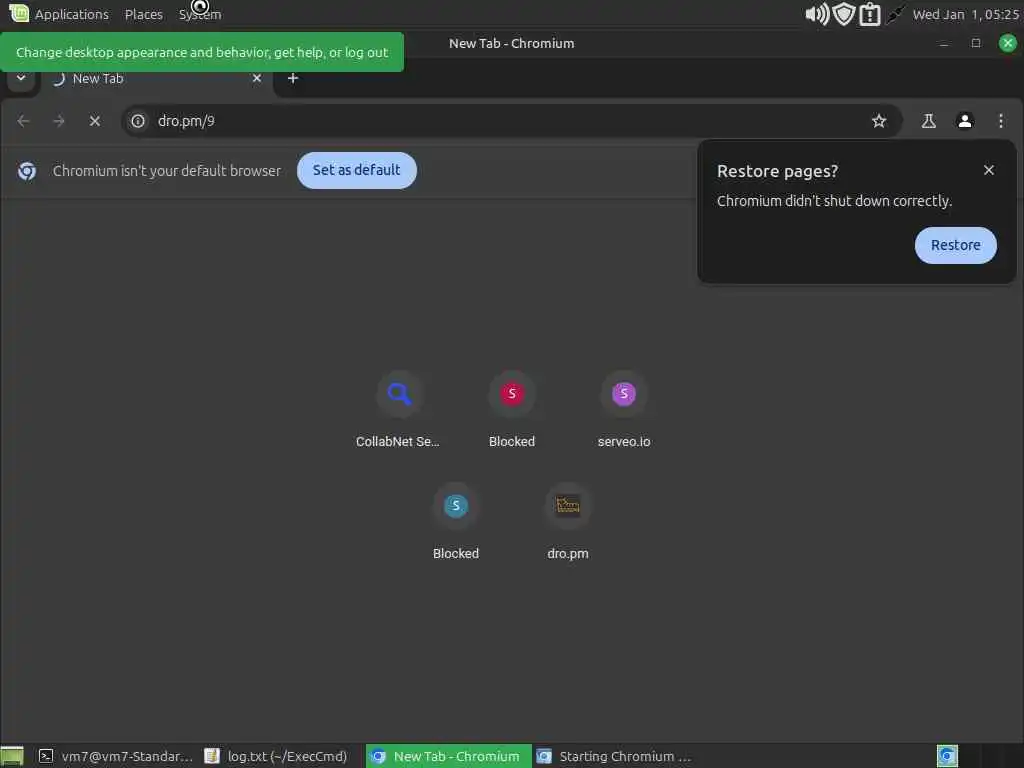The width and height of the screenshot is (1024, 768).
Task: Go back with the left arrow button
Action: (24, 121)
